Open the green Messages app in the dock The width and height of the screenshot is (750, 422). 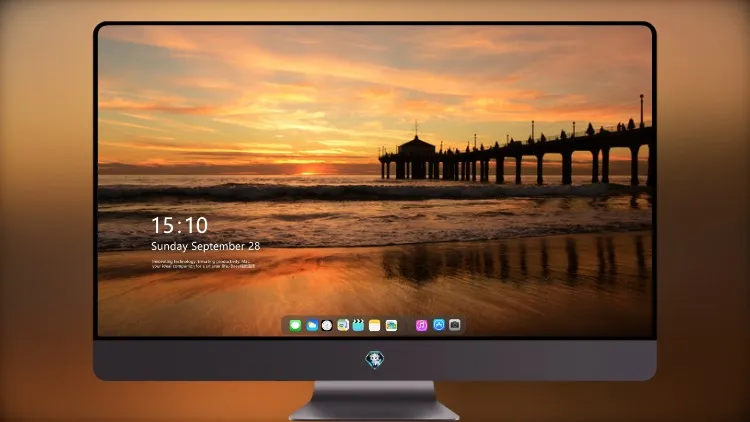[295, 325]
